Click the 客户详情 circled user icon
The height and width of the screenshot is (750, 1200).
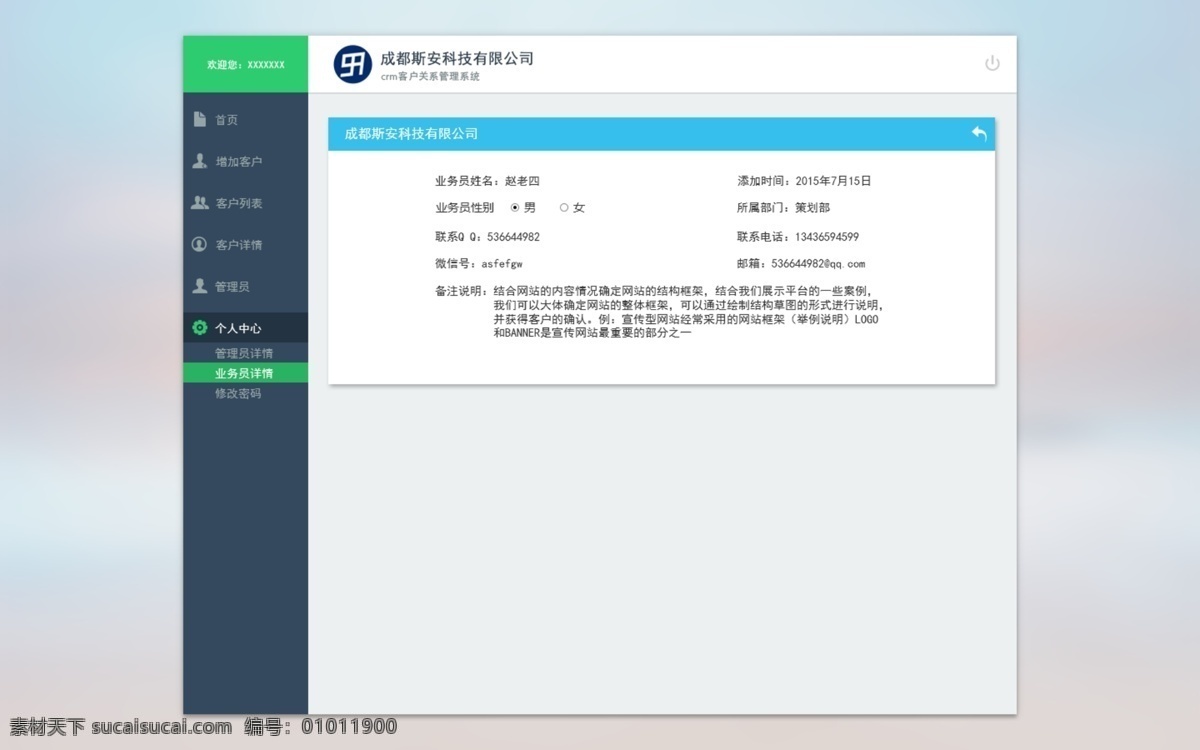click(200, 244)
